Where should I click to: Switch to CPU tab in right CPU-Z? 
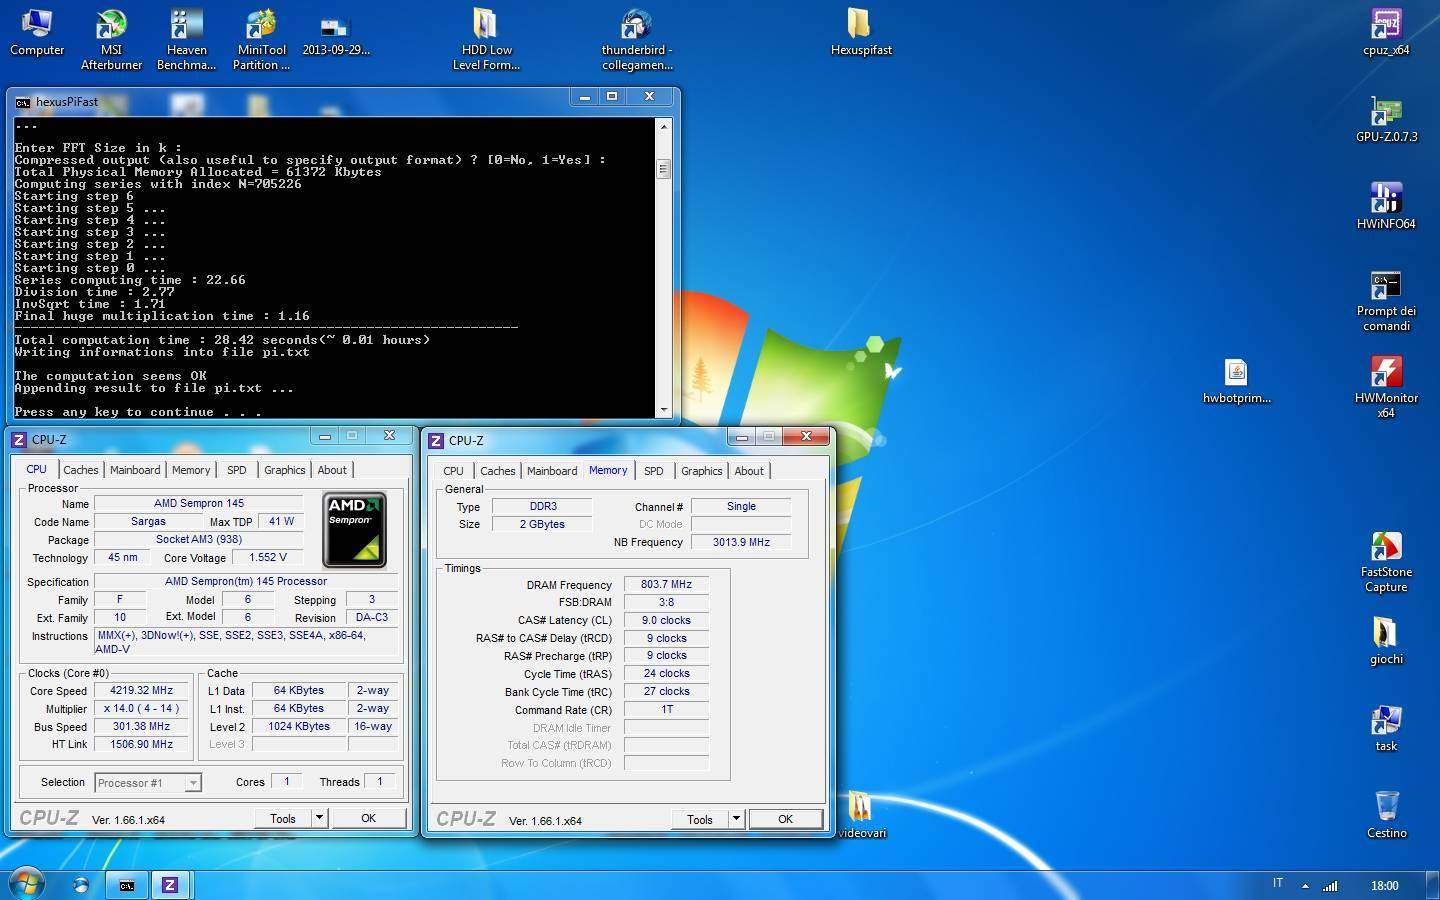(x=453, y=471)
